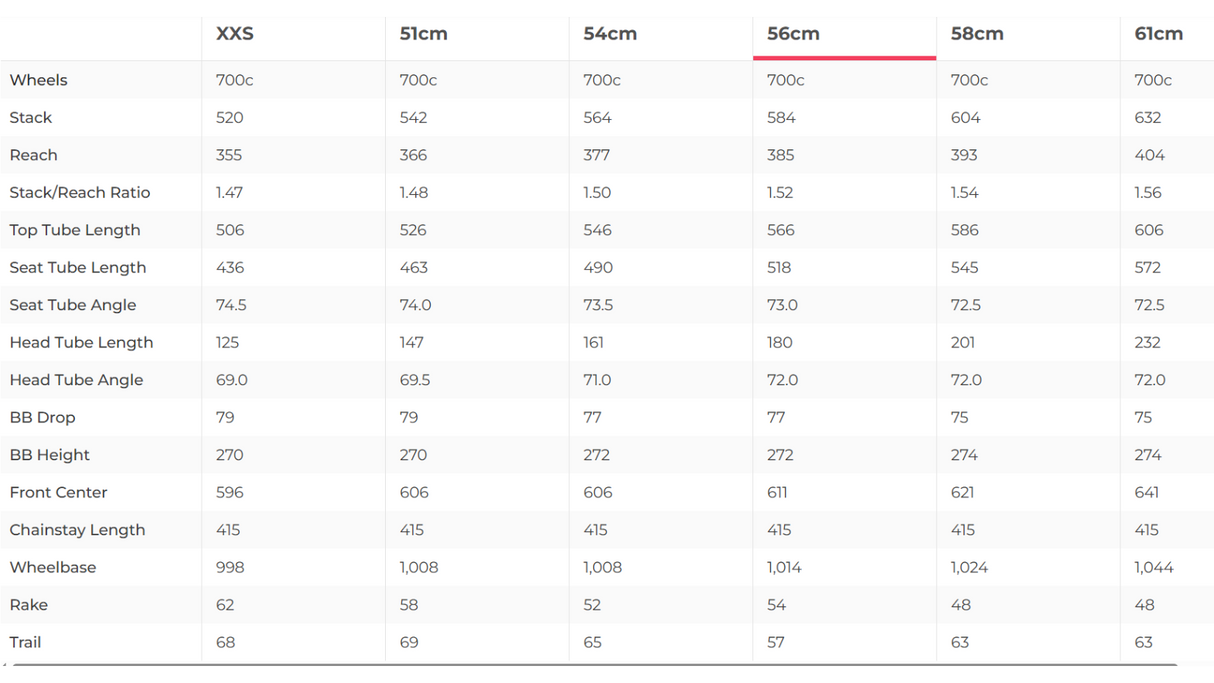Click the 61cm Wheelbase value 1,044
Screen dimensions: 1214x683
pos(1154,568)
